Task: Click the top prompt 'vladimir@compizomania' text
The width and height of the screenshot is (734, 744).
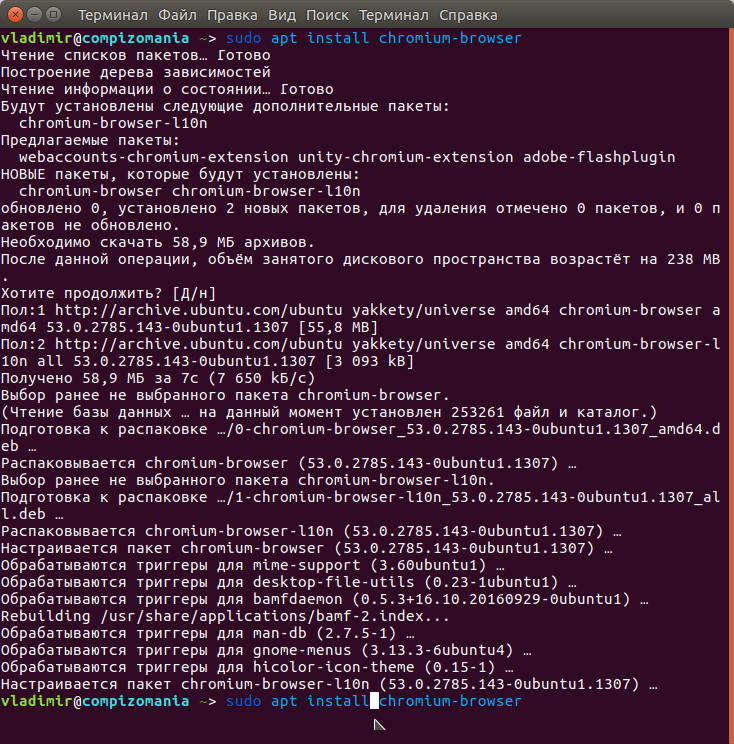Action: pos(95,38)
